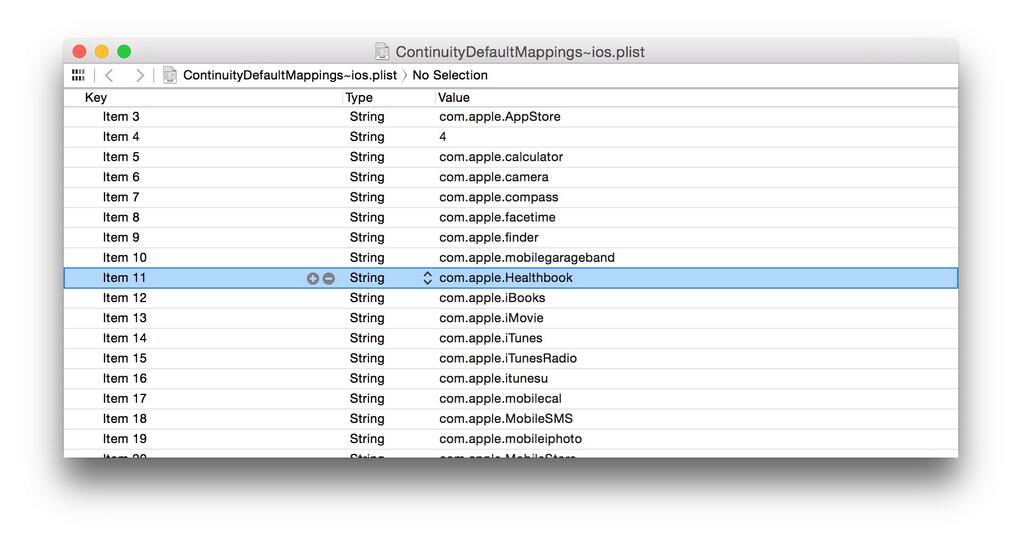Select the Item 5 row key
This screenshot has height=546, width=1022.
[x=121, y=157]
